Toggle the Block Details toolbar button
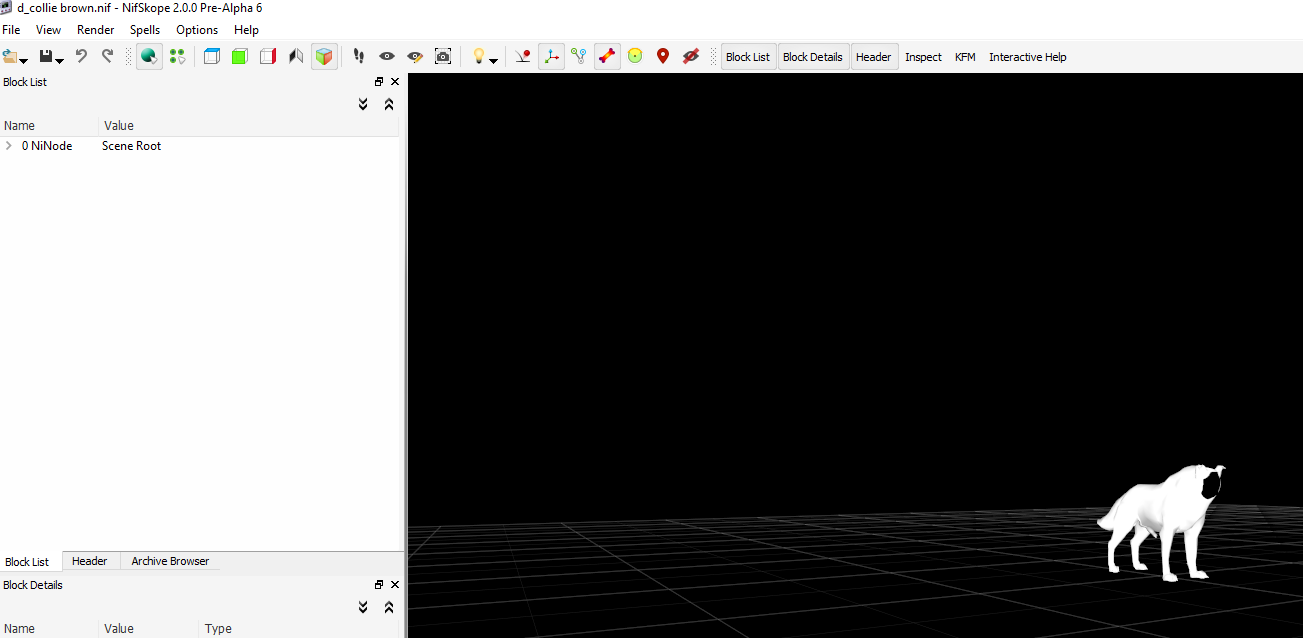Image resolution: width=1303 pixels, height=638 pixels. pos(813,57)
